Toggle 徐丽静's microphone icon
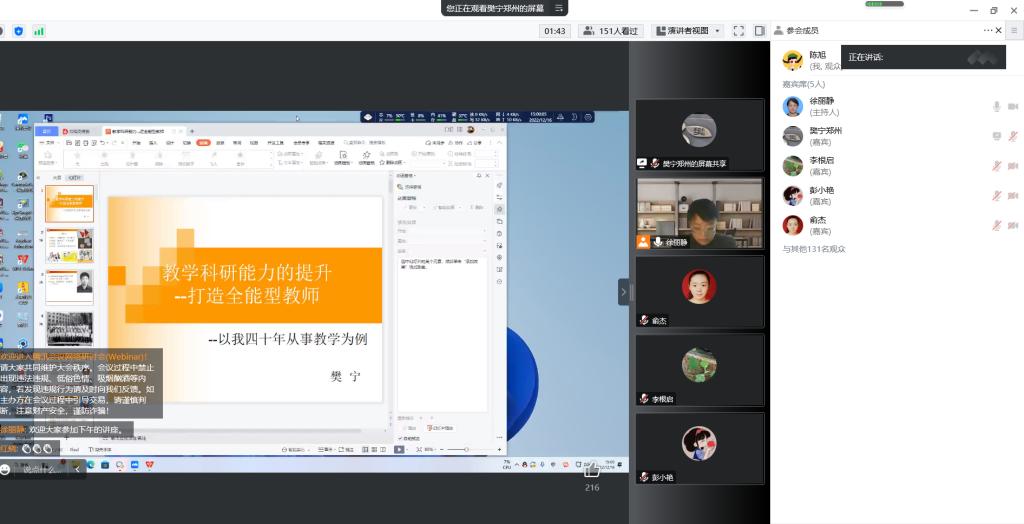 click(996, 107)
